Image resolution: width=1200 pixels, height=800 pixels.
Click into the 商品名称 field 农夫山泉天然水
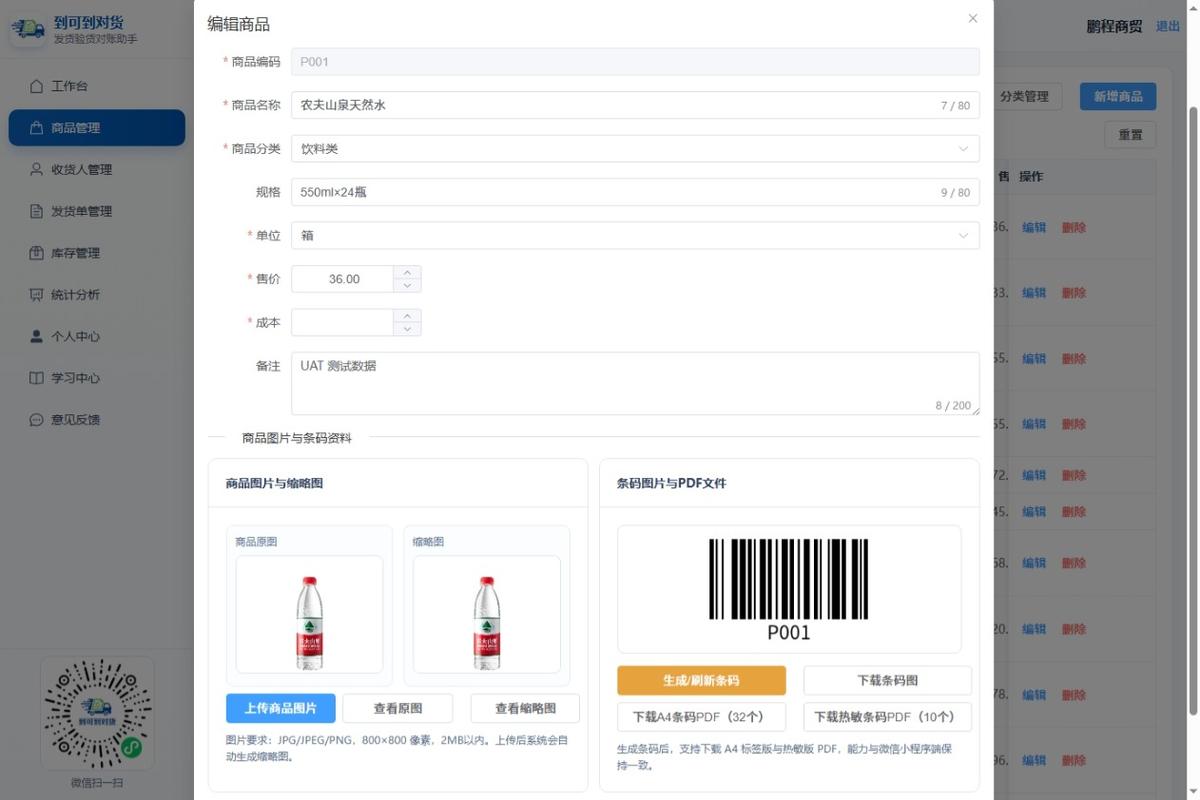(635, 105)
